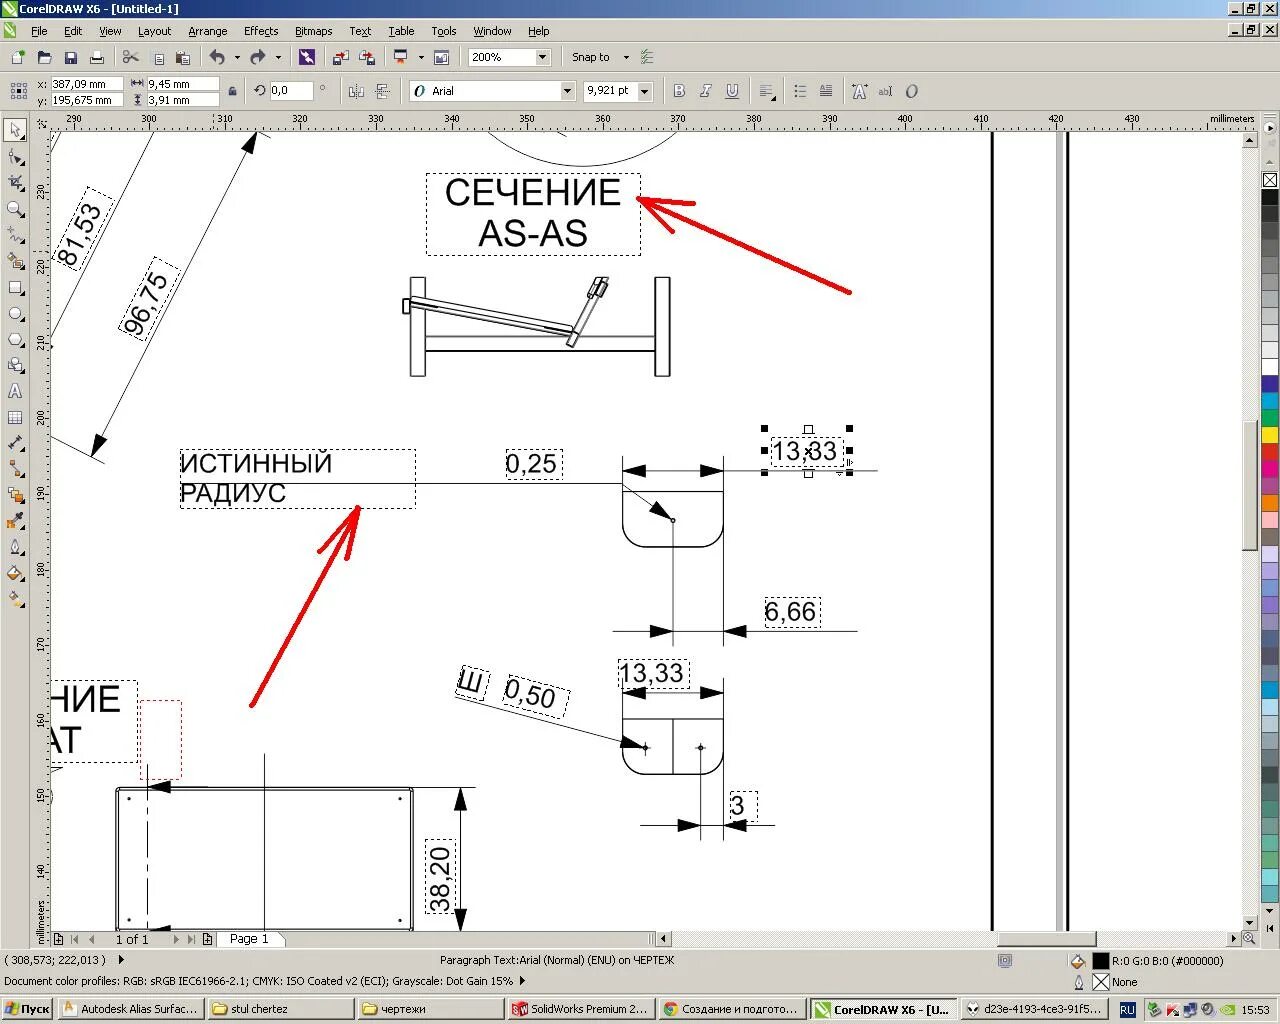
Task: Choose the Rectangle tool
Action: (x=15, y=288)
